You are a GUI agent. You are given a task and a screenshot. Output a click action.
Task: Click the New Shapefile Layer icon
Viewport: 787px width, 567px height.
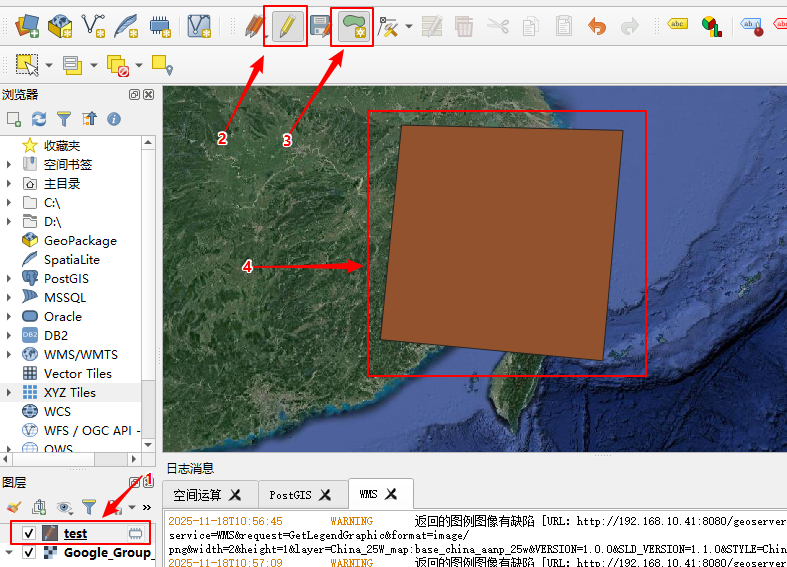(x=93, y=24)
